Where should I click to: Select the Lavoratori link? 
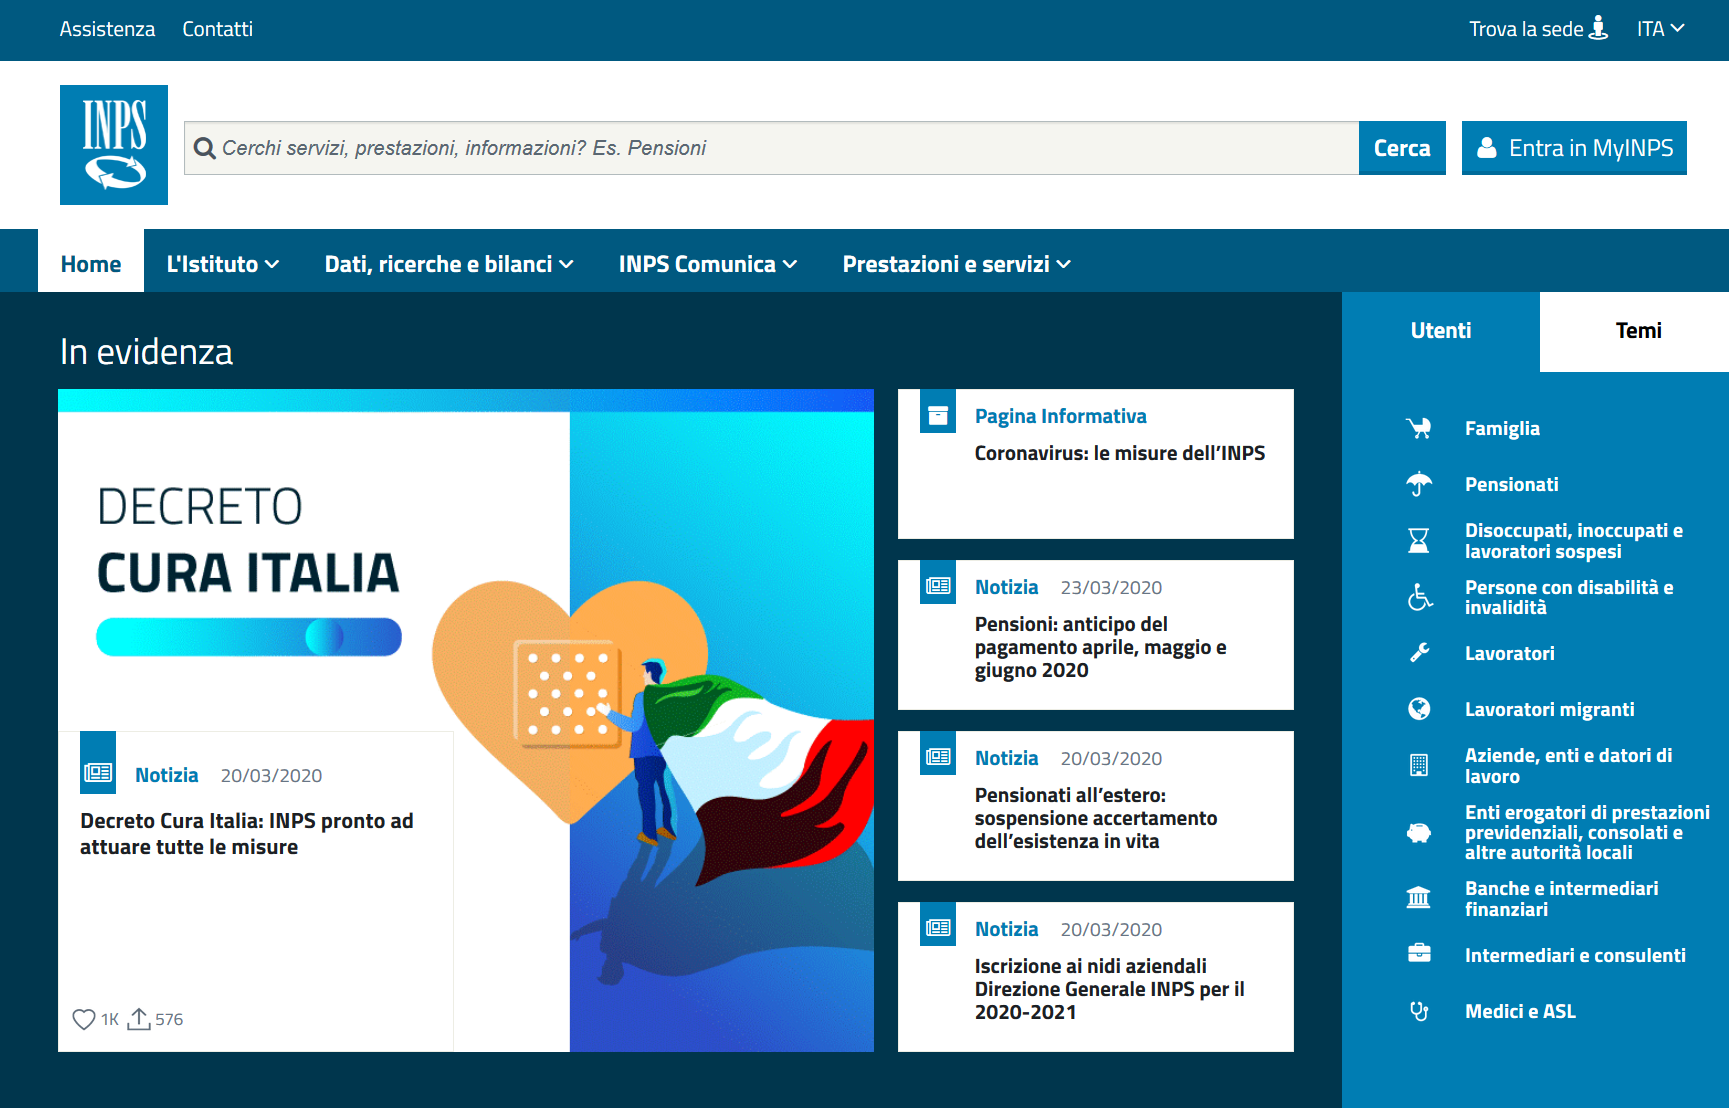click(1510, 653)
